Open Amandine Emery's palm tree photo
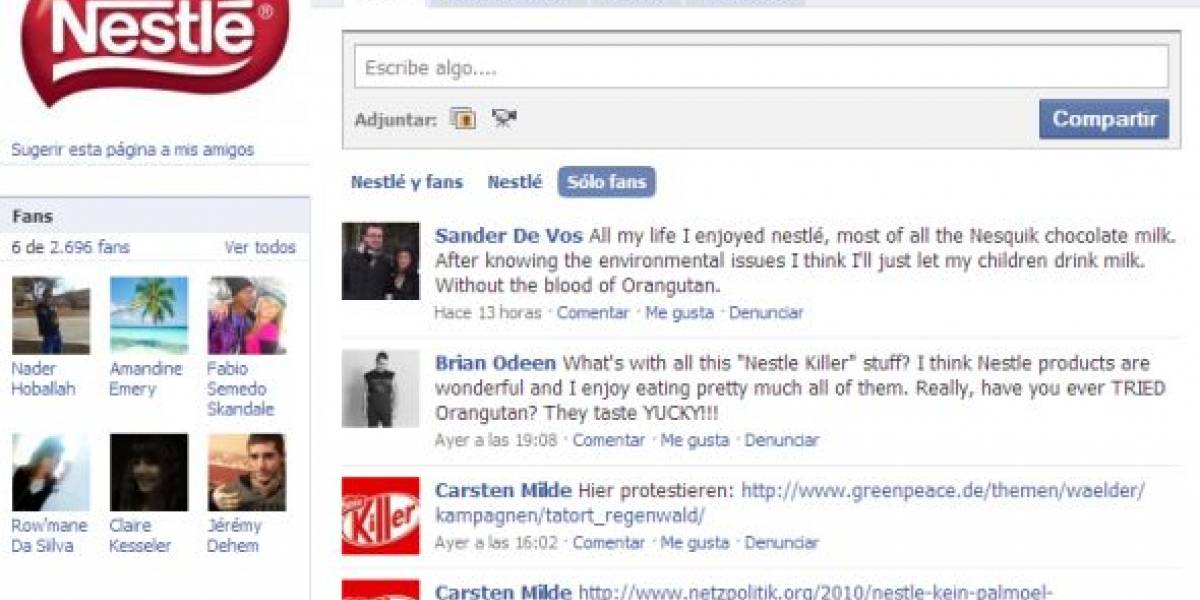Image resolution: width=1200 pixels, height=600 pixels. tap(149, 316)
